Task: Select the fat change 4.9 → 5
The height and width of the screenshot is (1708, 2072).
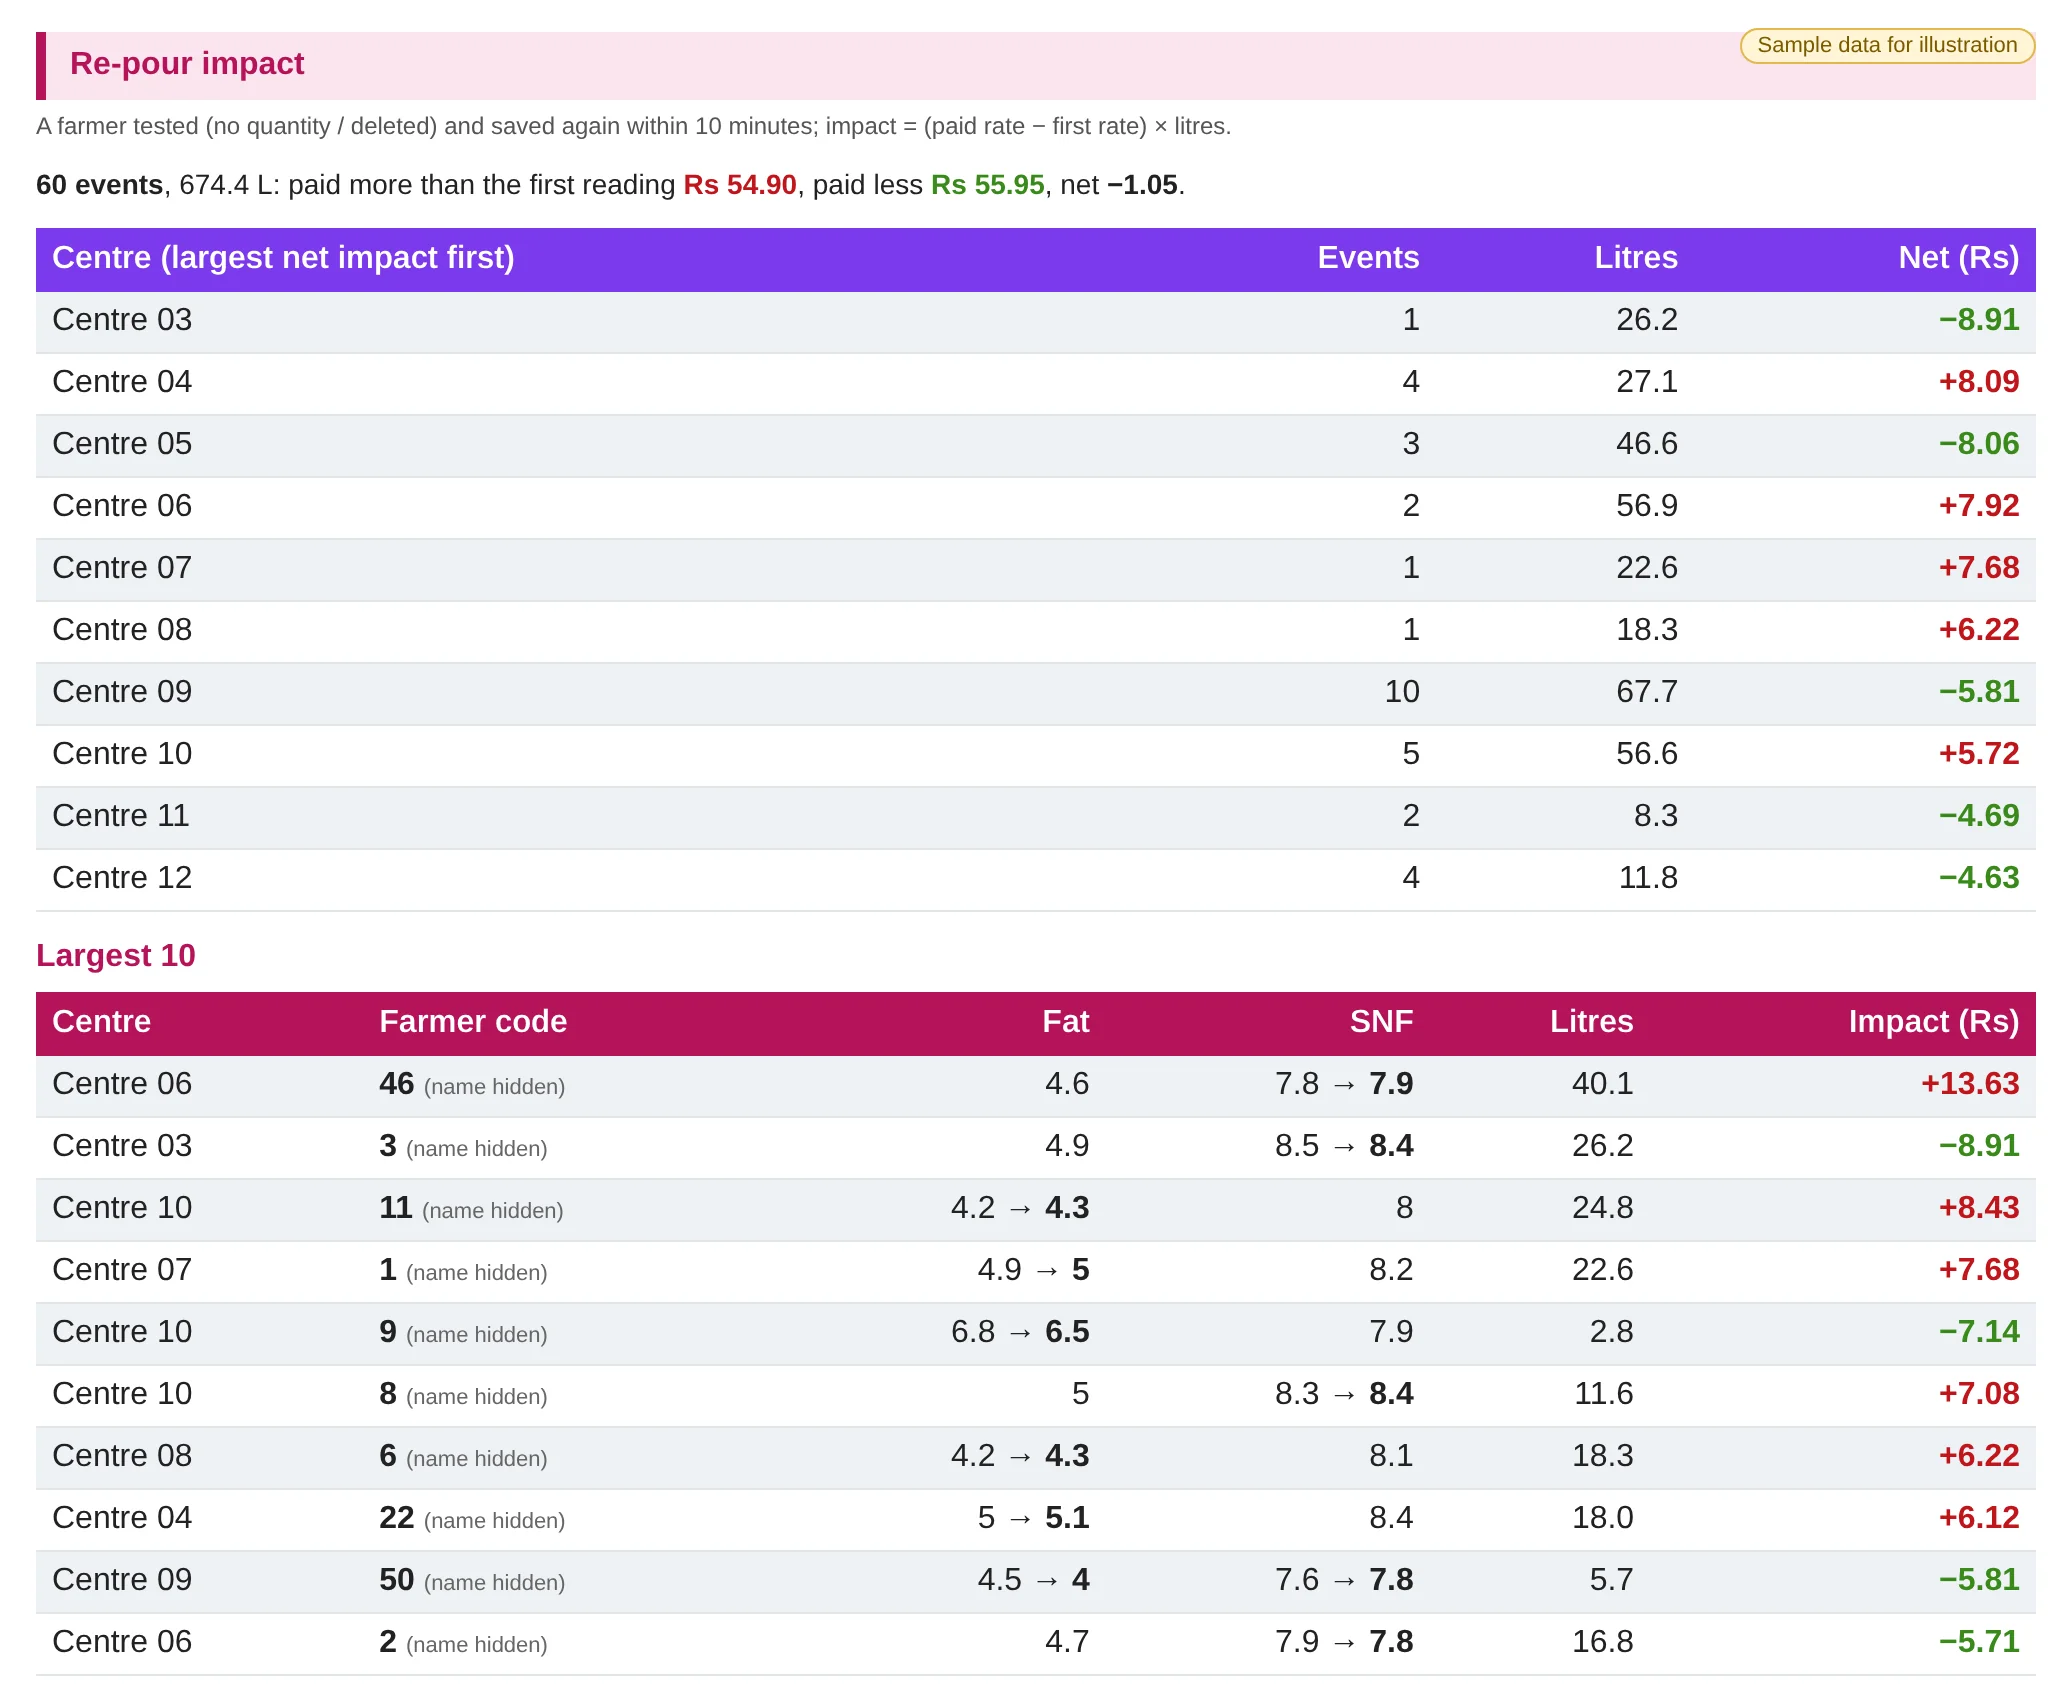Action: [x=1033, y=1270]
